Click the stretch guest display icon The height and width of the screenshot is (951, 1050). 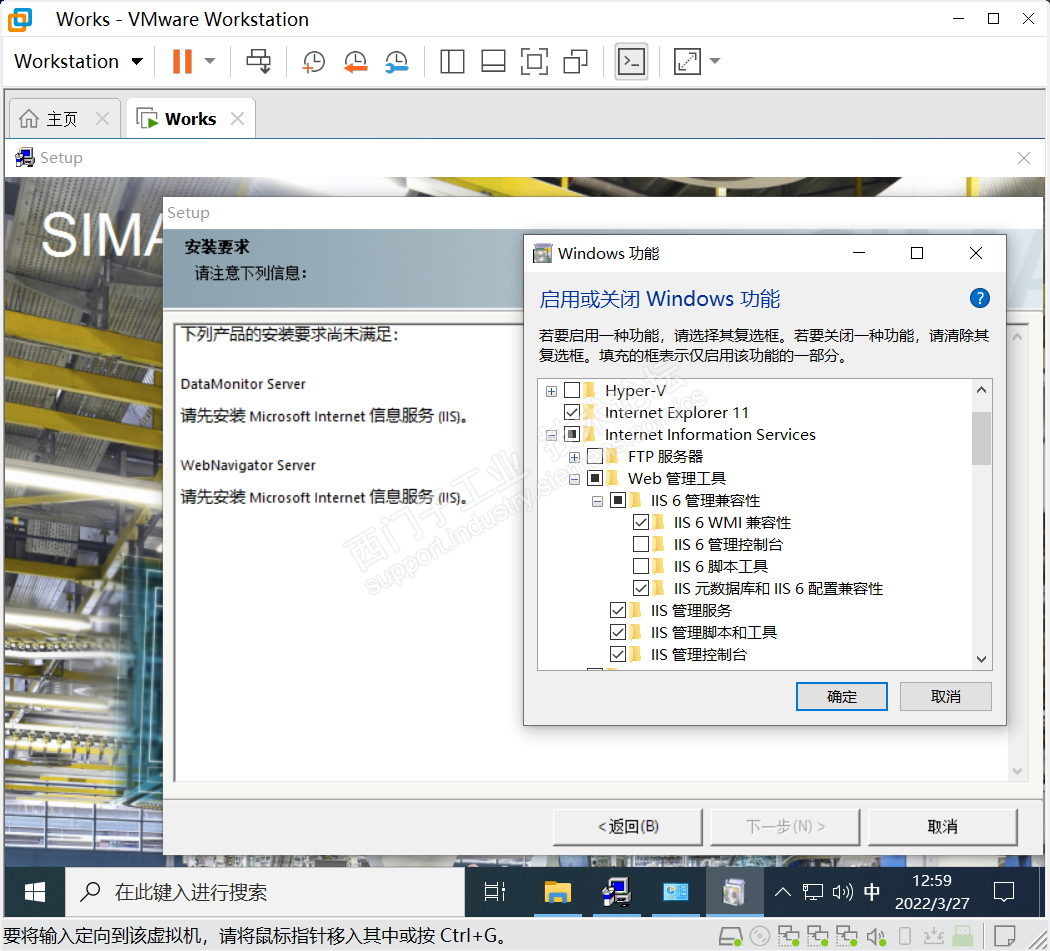coord(687,62)
